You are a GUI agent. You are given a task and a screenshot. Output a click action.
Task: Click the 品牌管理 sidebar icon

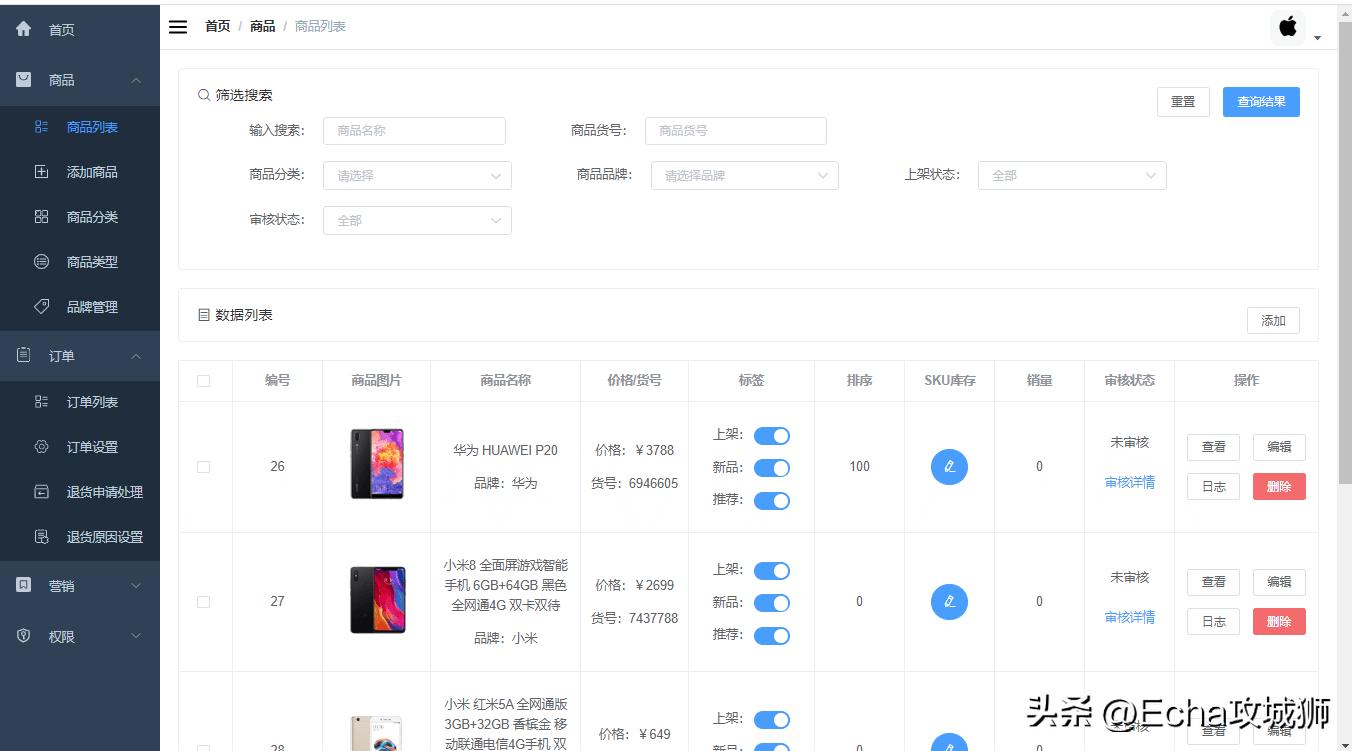(x=40, y=306)
